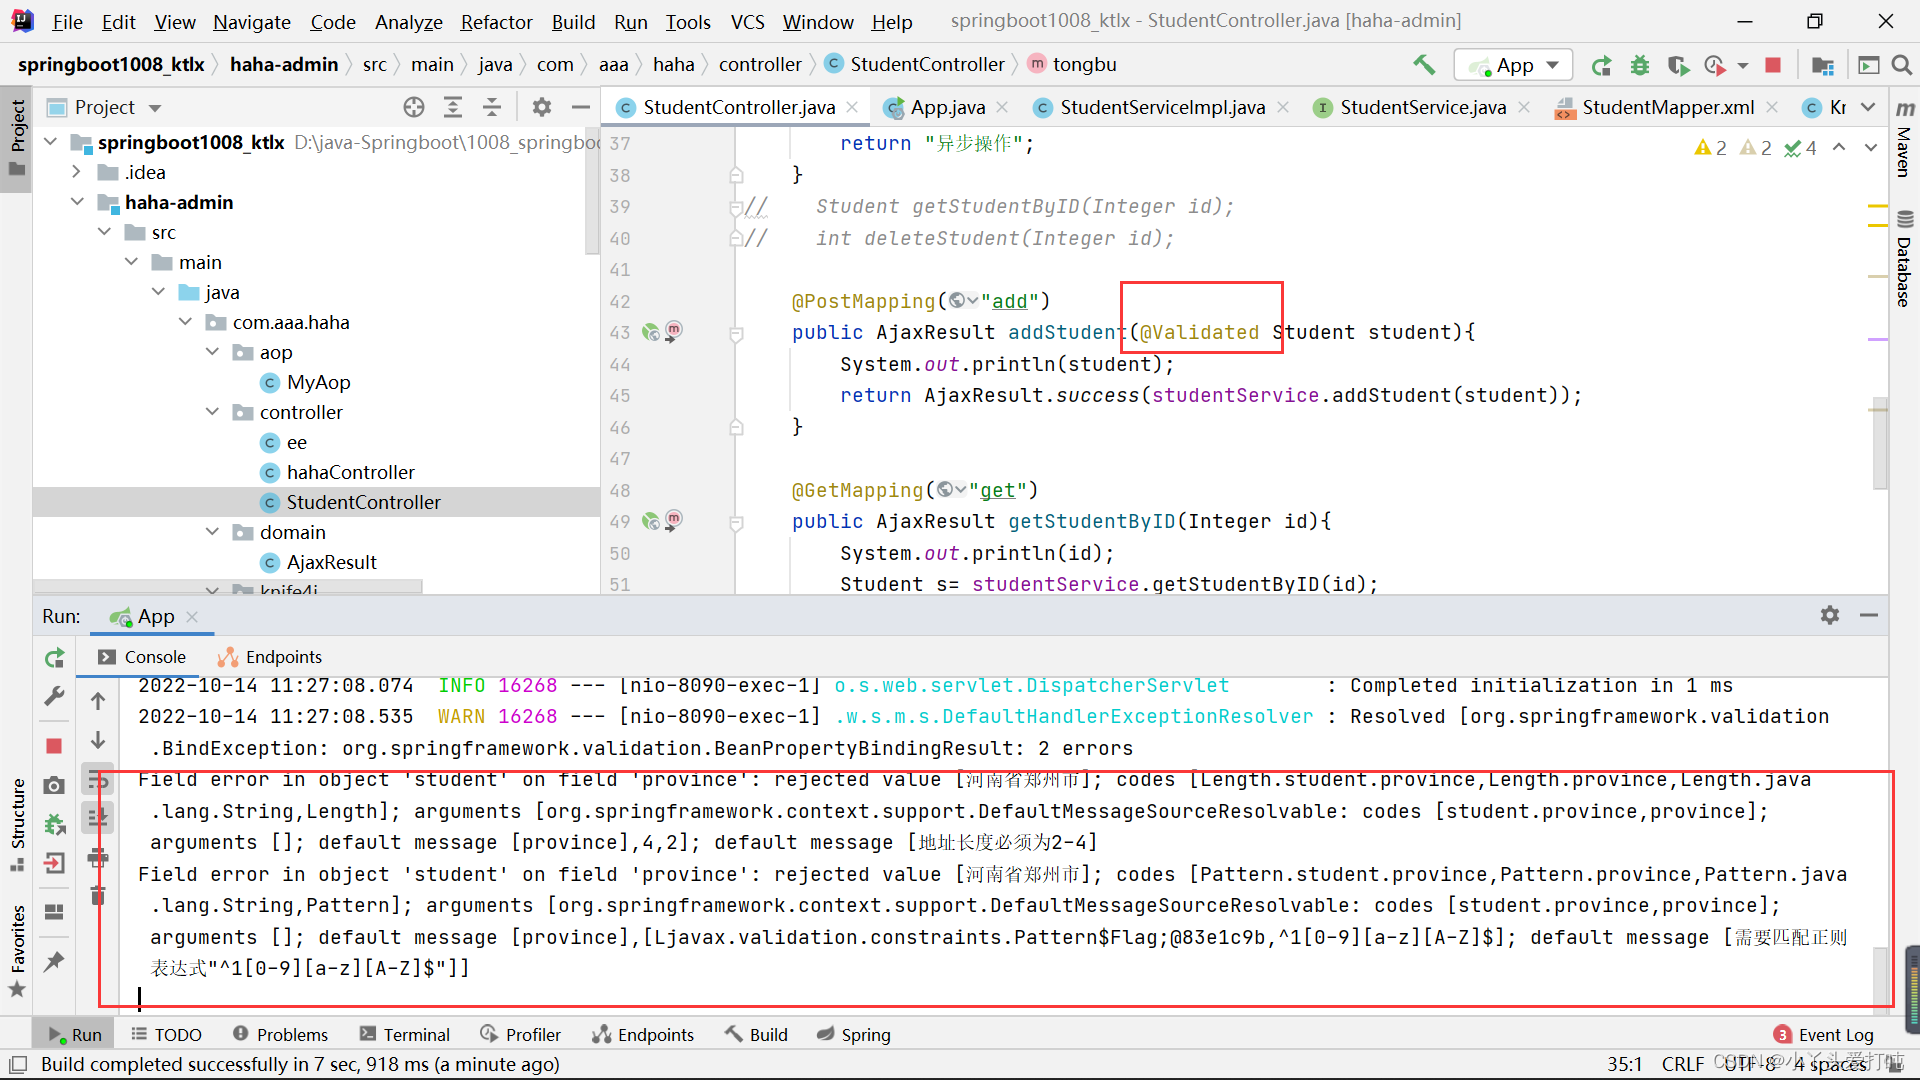
Task: Switch to the Endpoints tab in Run panel
Action: [271, 657]
